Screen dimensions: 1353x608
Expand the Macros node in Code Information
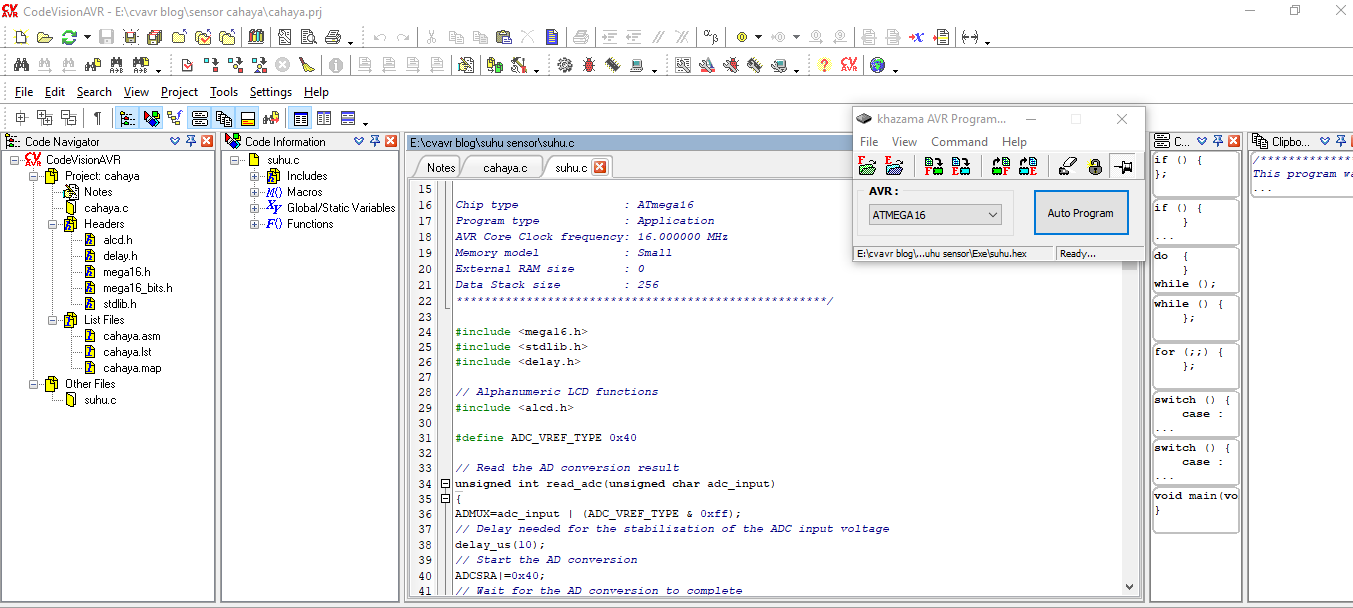point(255,192)
